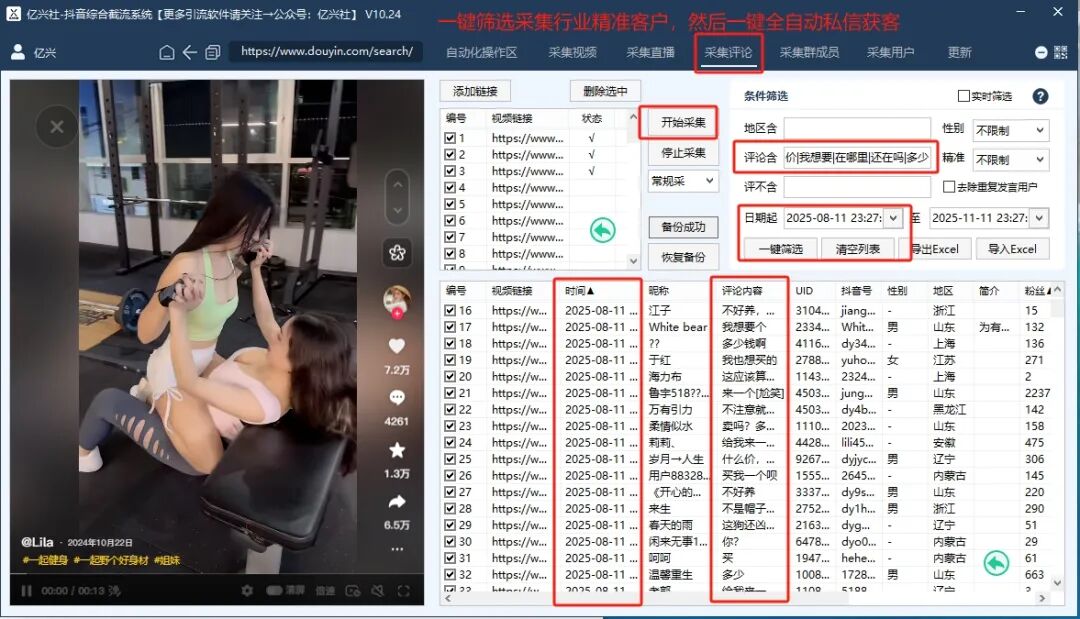The width and height of the screenshot is (1080, 619).
Task: Open video player settings gear
Action: tap(247, 591)
